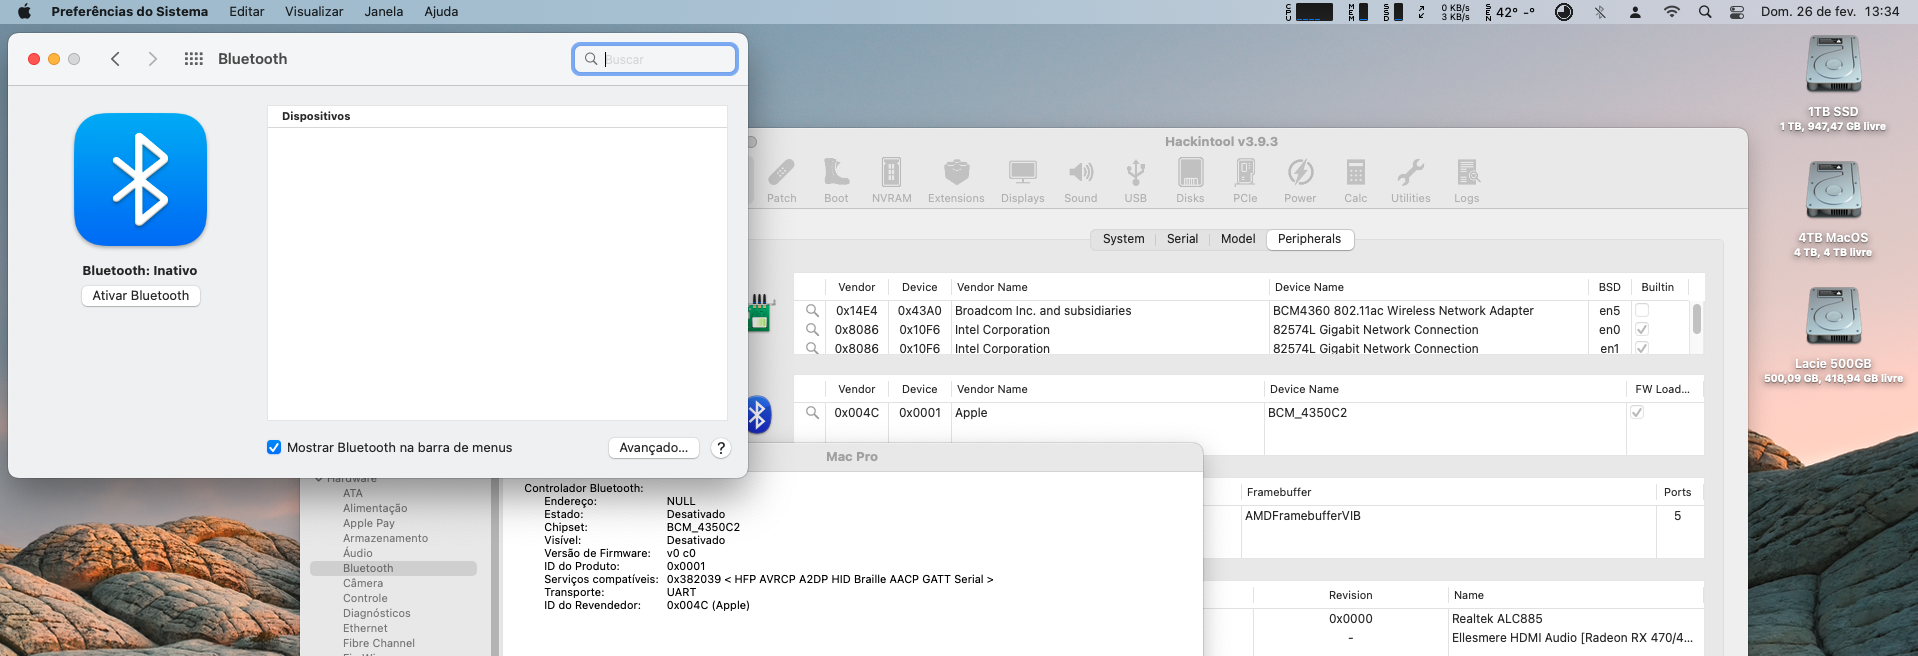The height and width of the screenshot is (656, 1918).
Task: Open the Boot section in Hackintool
Action: [836, 181]
